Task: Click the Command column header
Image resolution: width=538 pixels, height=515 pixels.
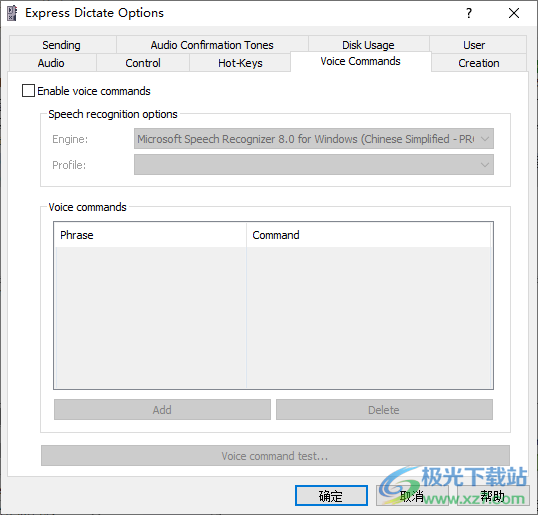Action: (x=369, y=235)
